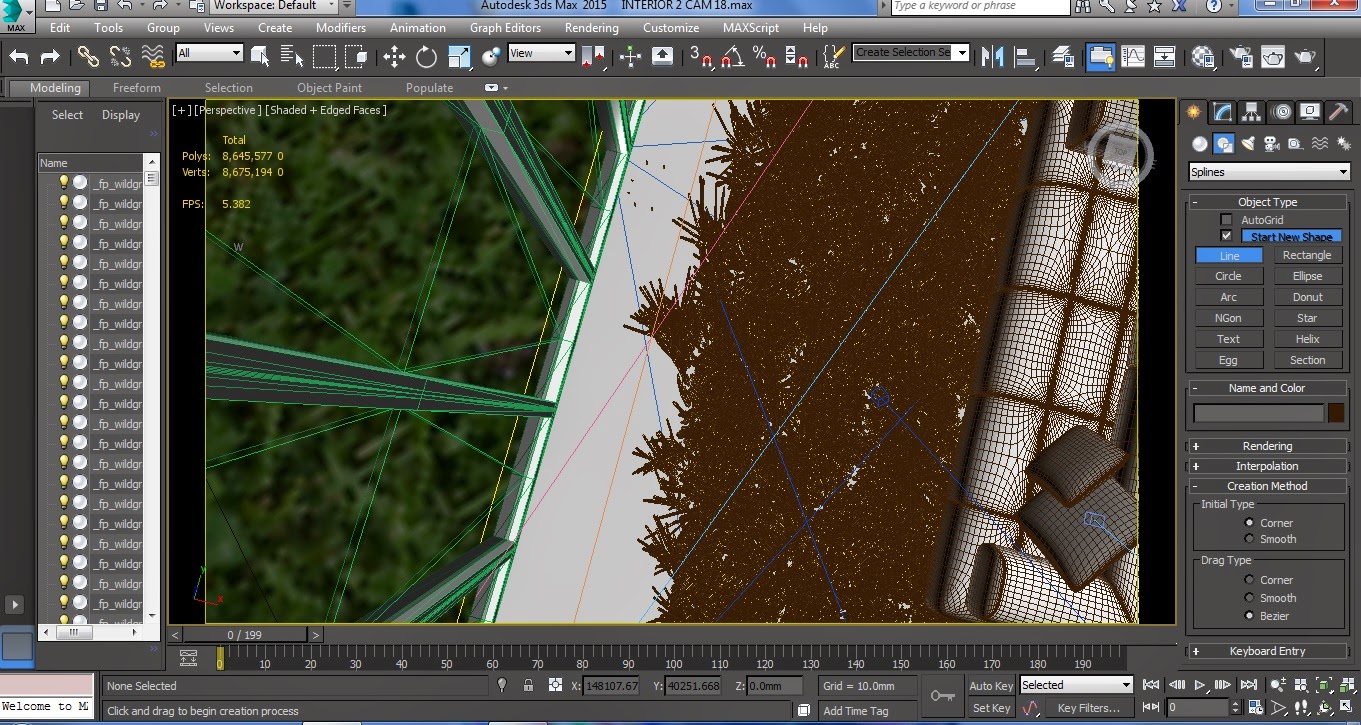Screen dimensions: 1361x725
Task: Select the Helix shape button
Action: tap(1308, 338)
